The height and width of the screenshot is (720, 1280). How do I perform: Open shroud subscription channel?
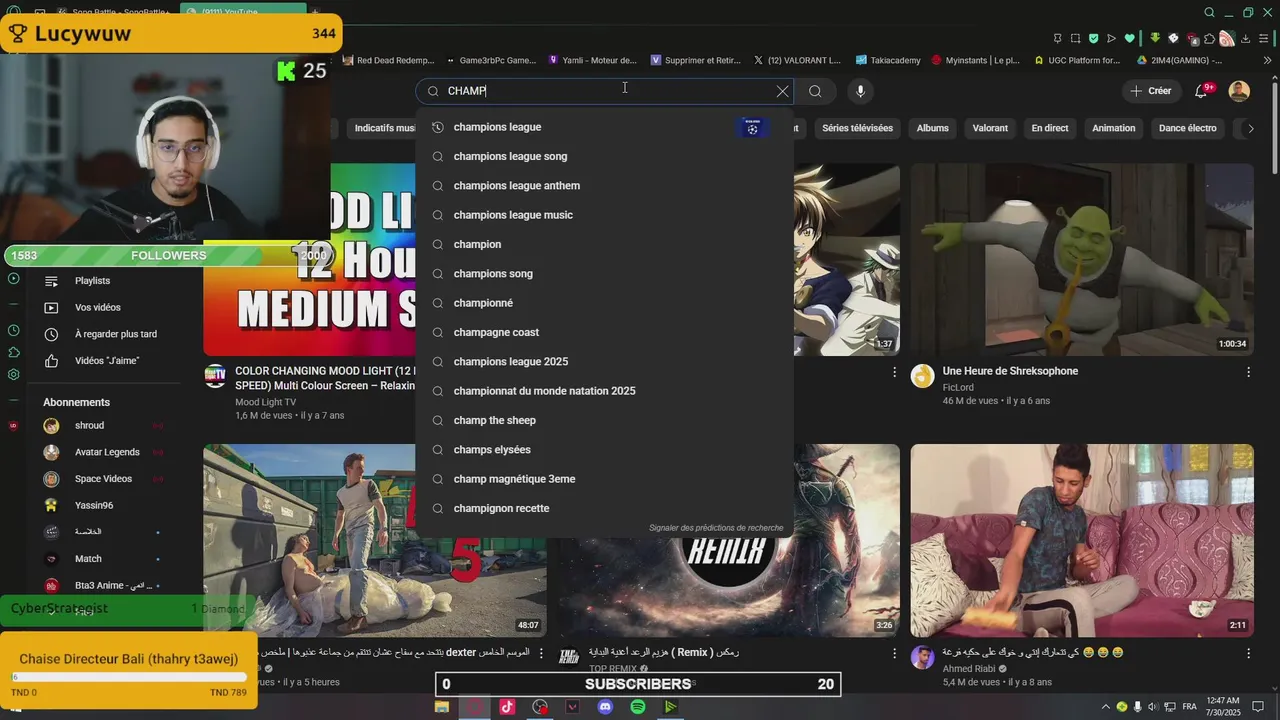pos(104,426)
